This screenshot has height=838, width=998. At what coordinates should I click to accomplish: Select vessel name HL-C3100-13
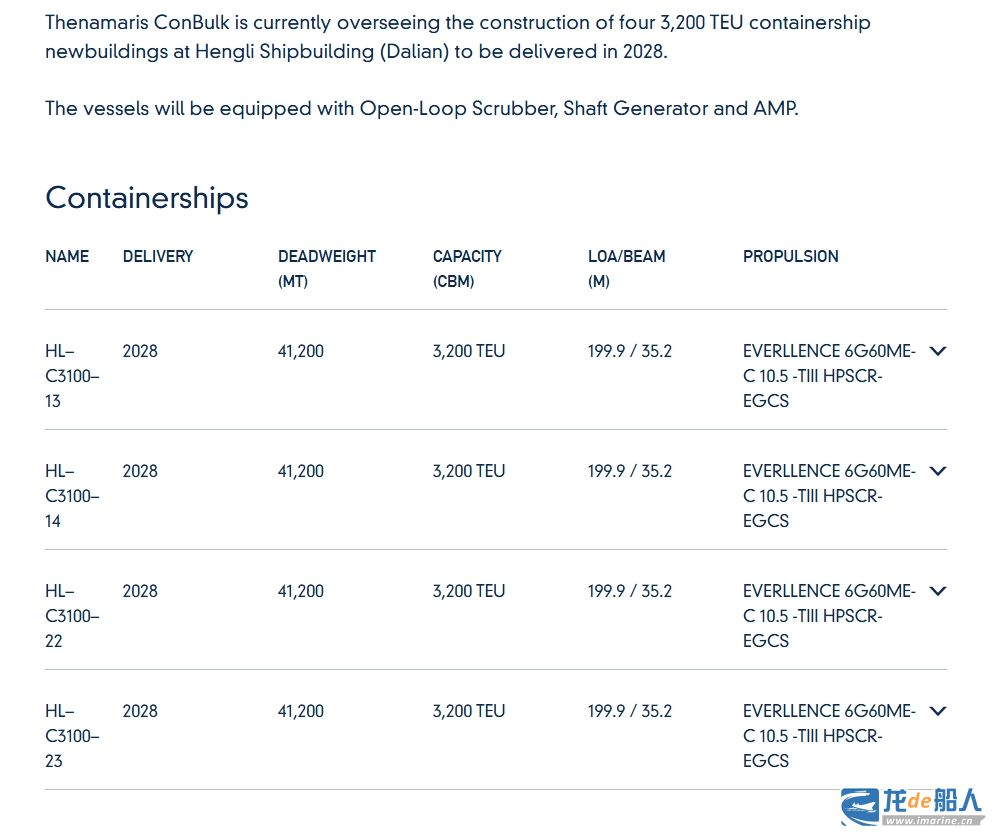(x=72, y=376)
